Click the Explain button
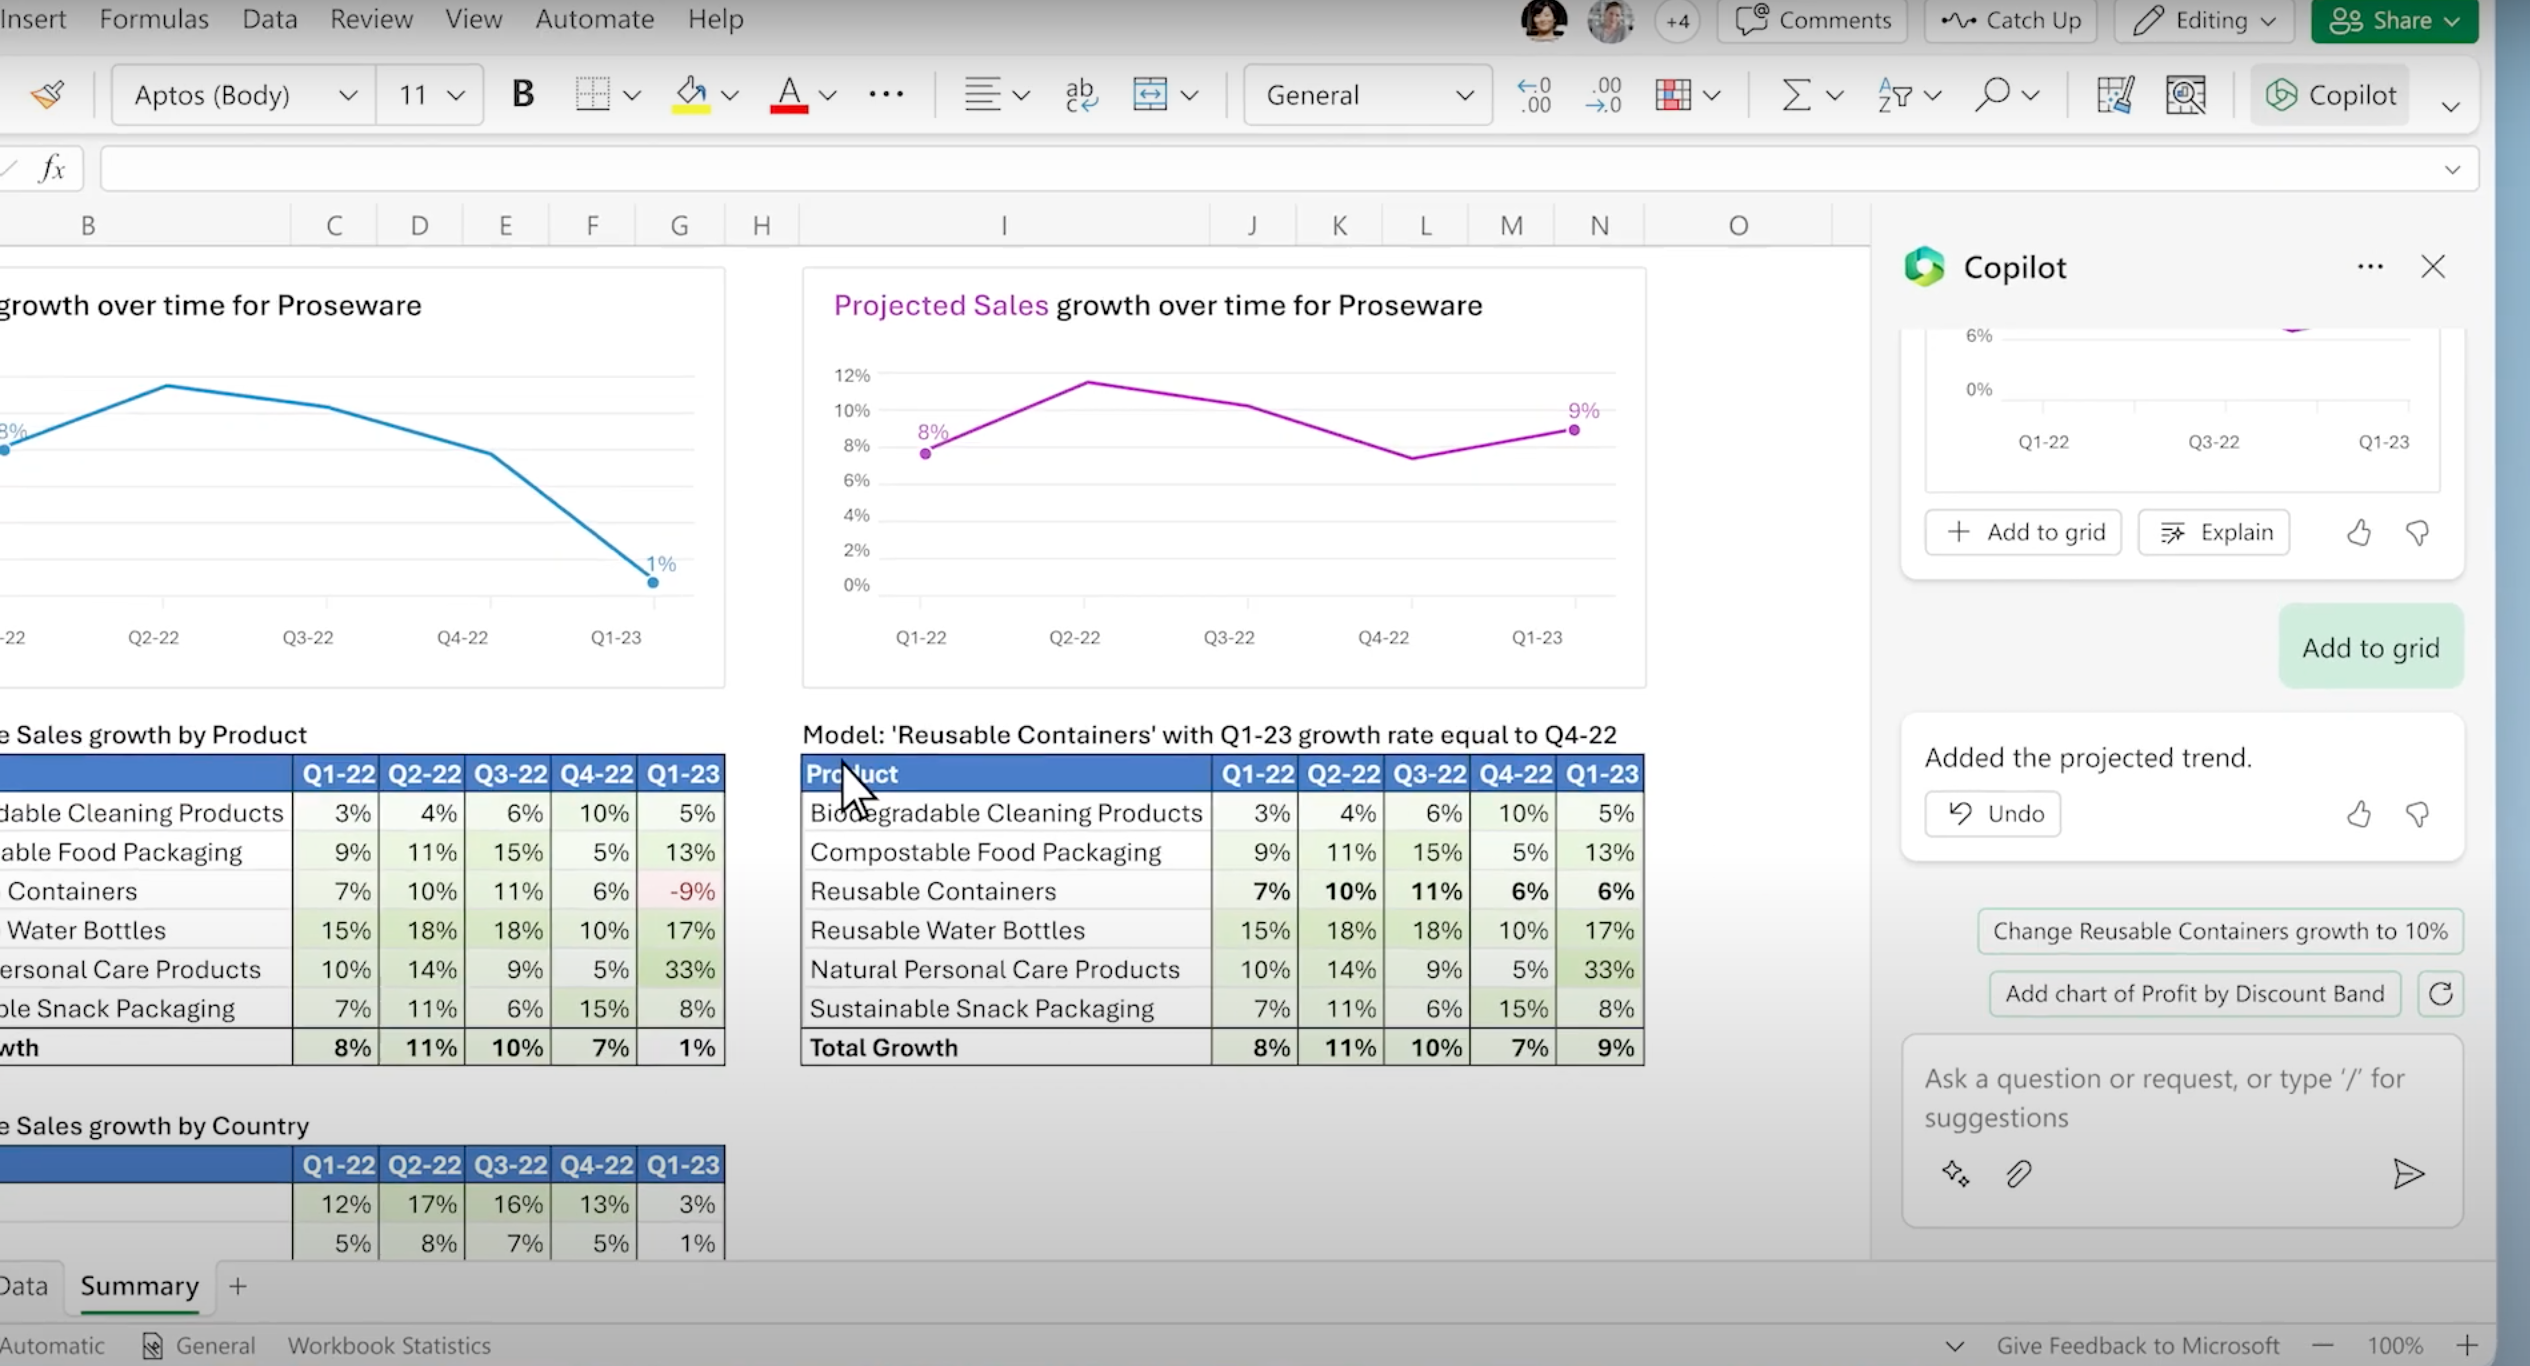 (x=2214, y=532)
